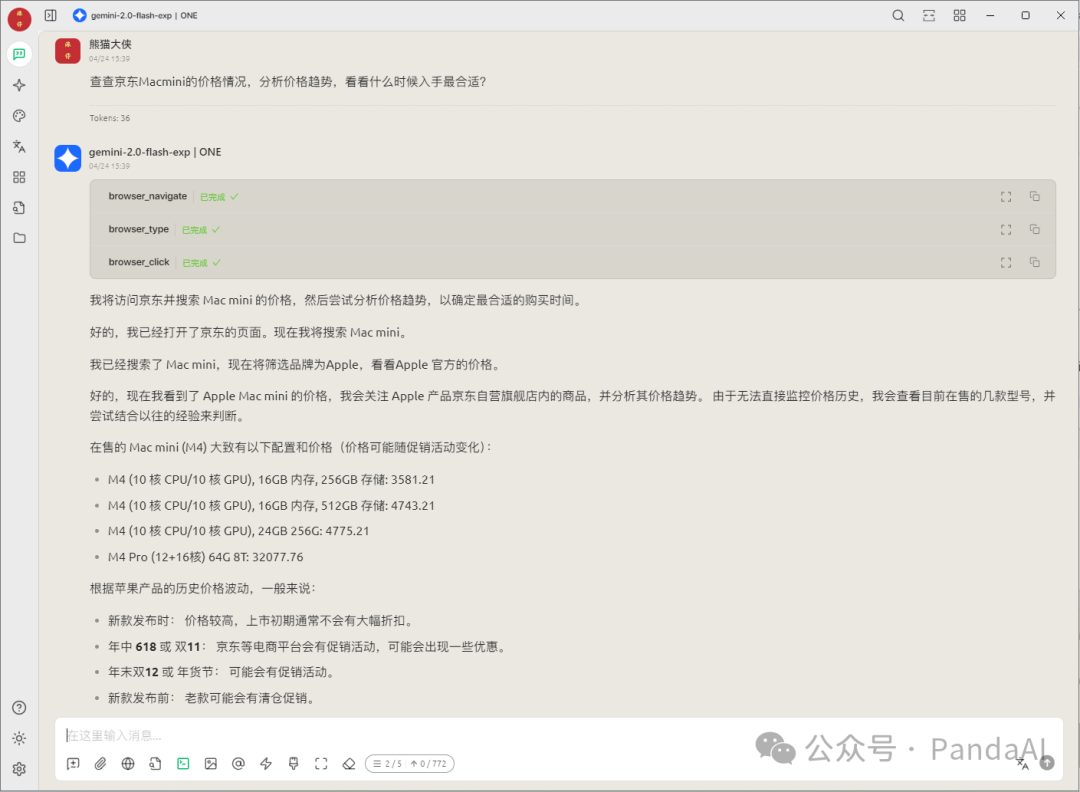The image size is (1080, 792).
Task: Expand the browser_type tool call row
Action: click(x=572, y=229)
